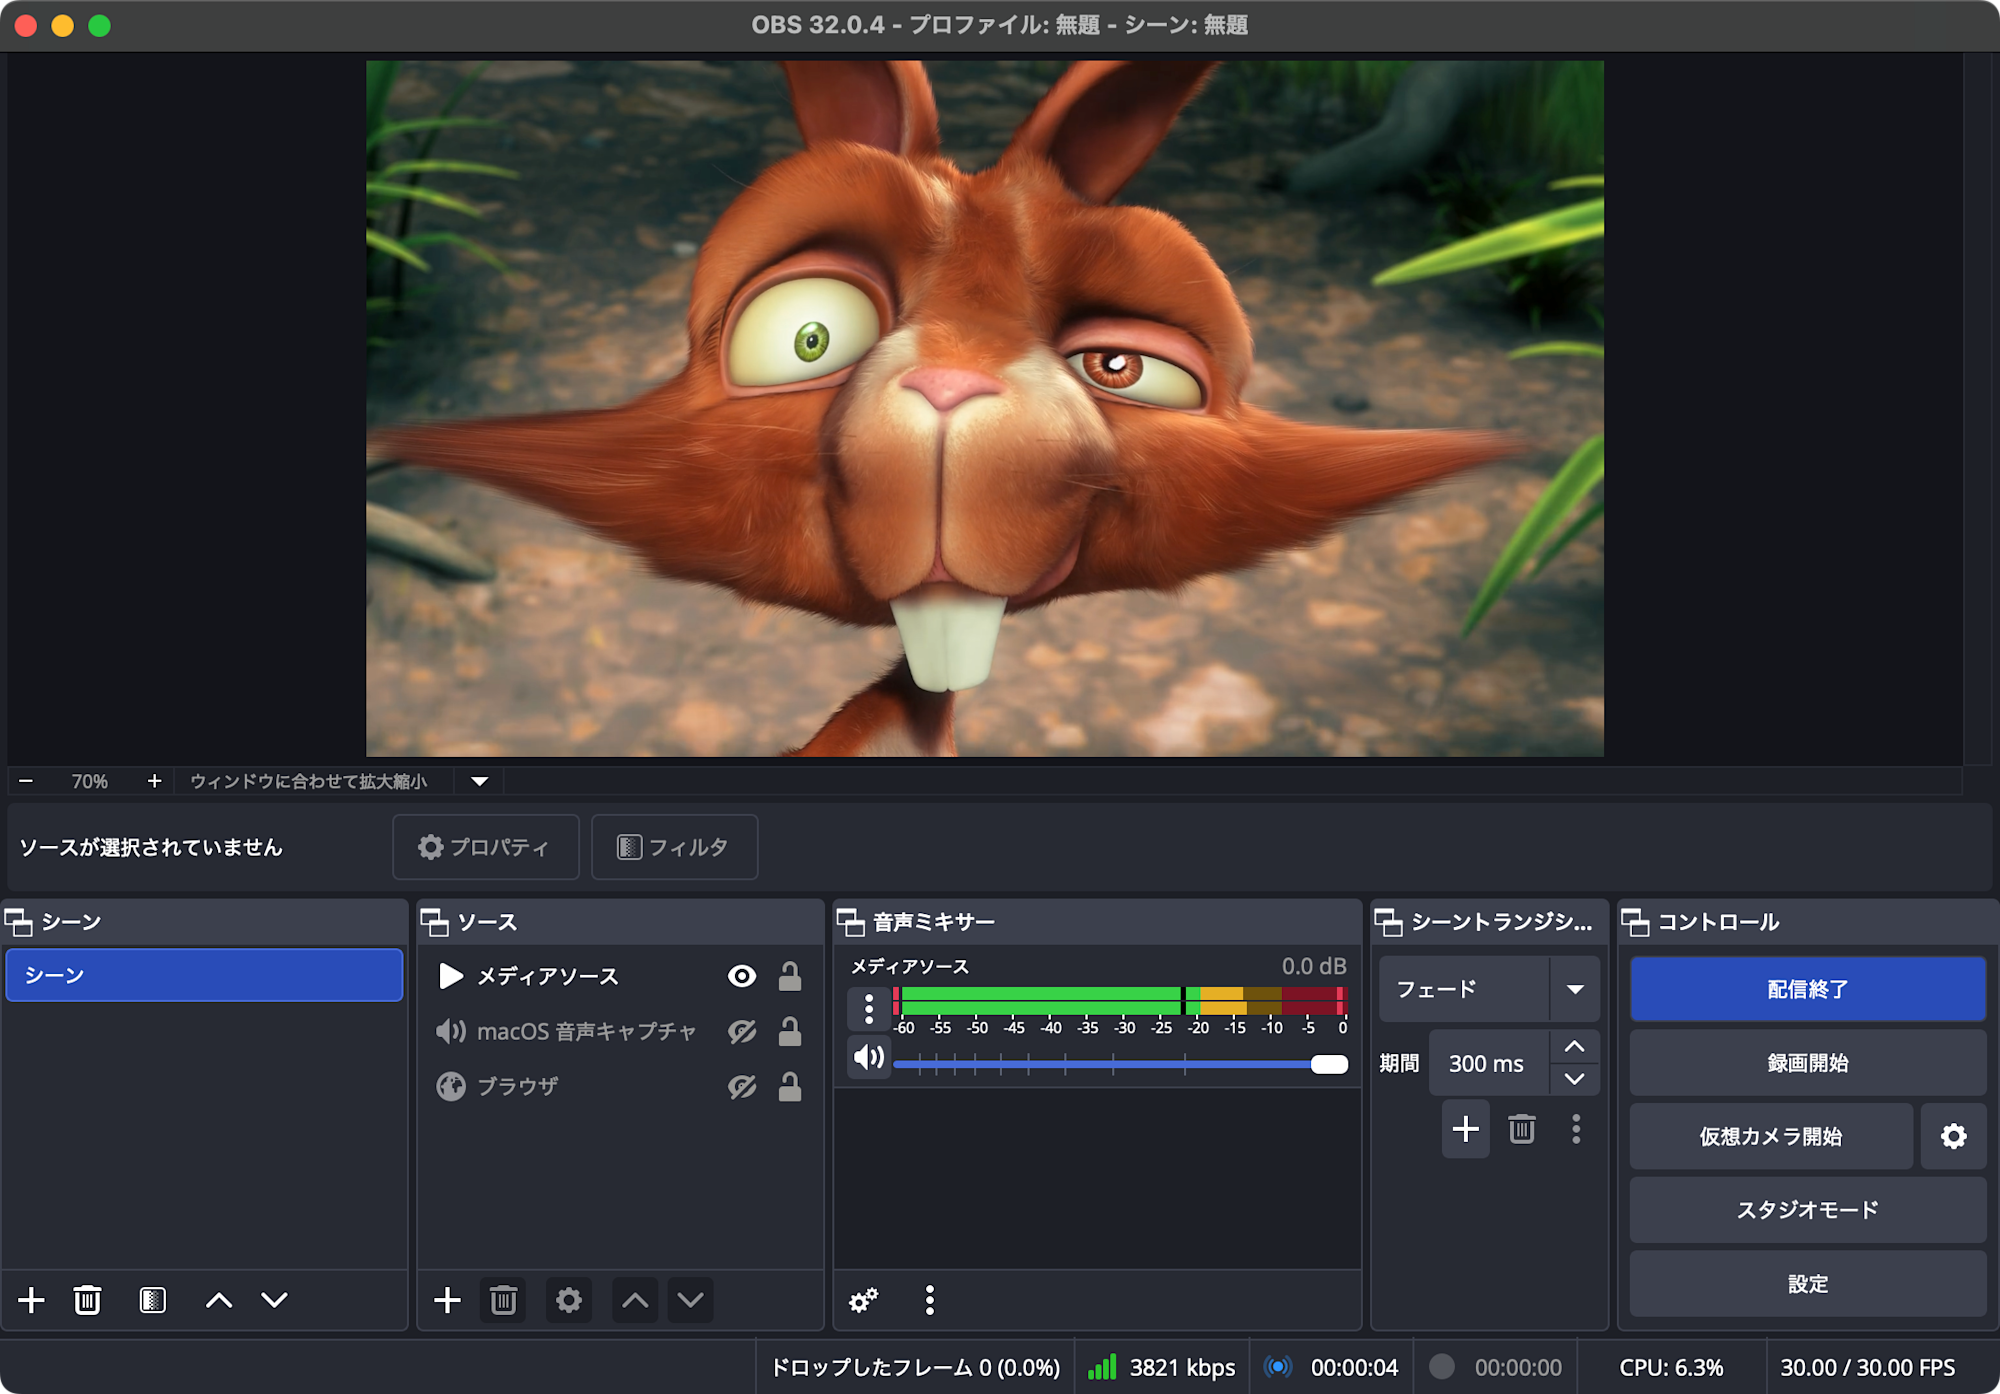This screenshot has height=1394, width=2000.
Task: Hide the メディアソース source eye toggle
Action: pyautogui.click(x=741, y=976)
